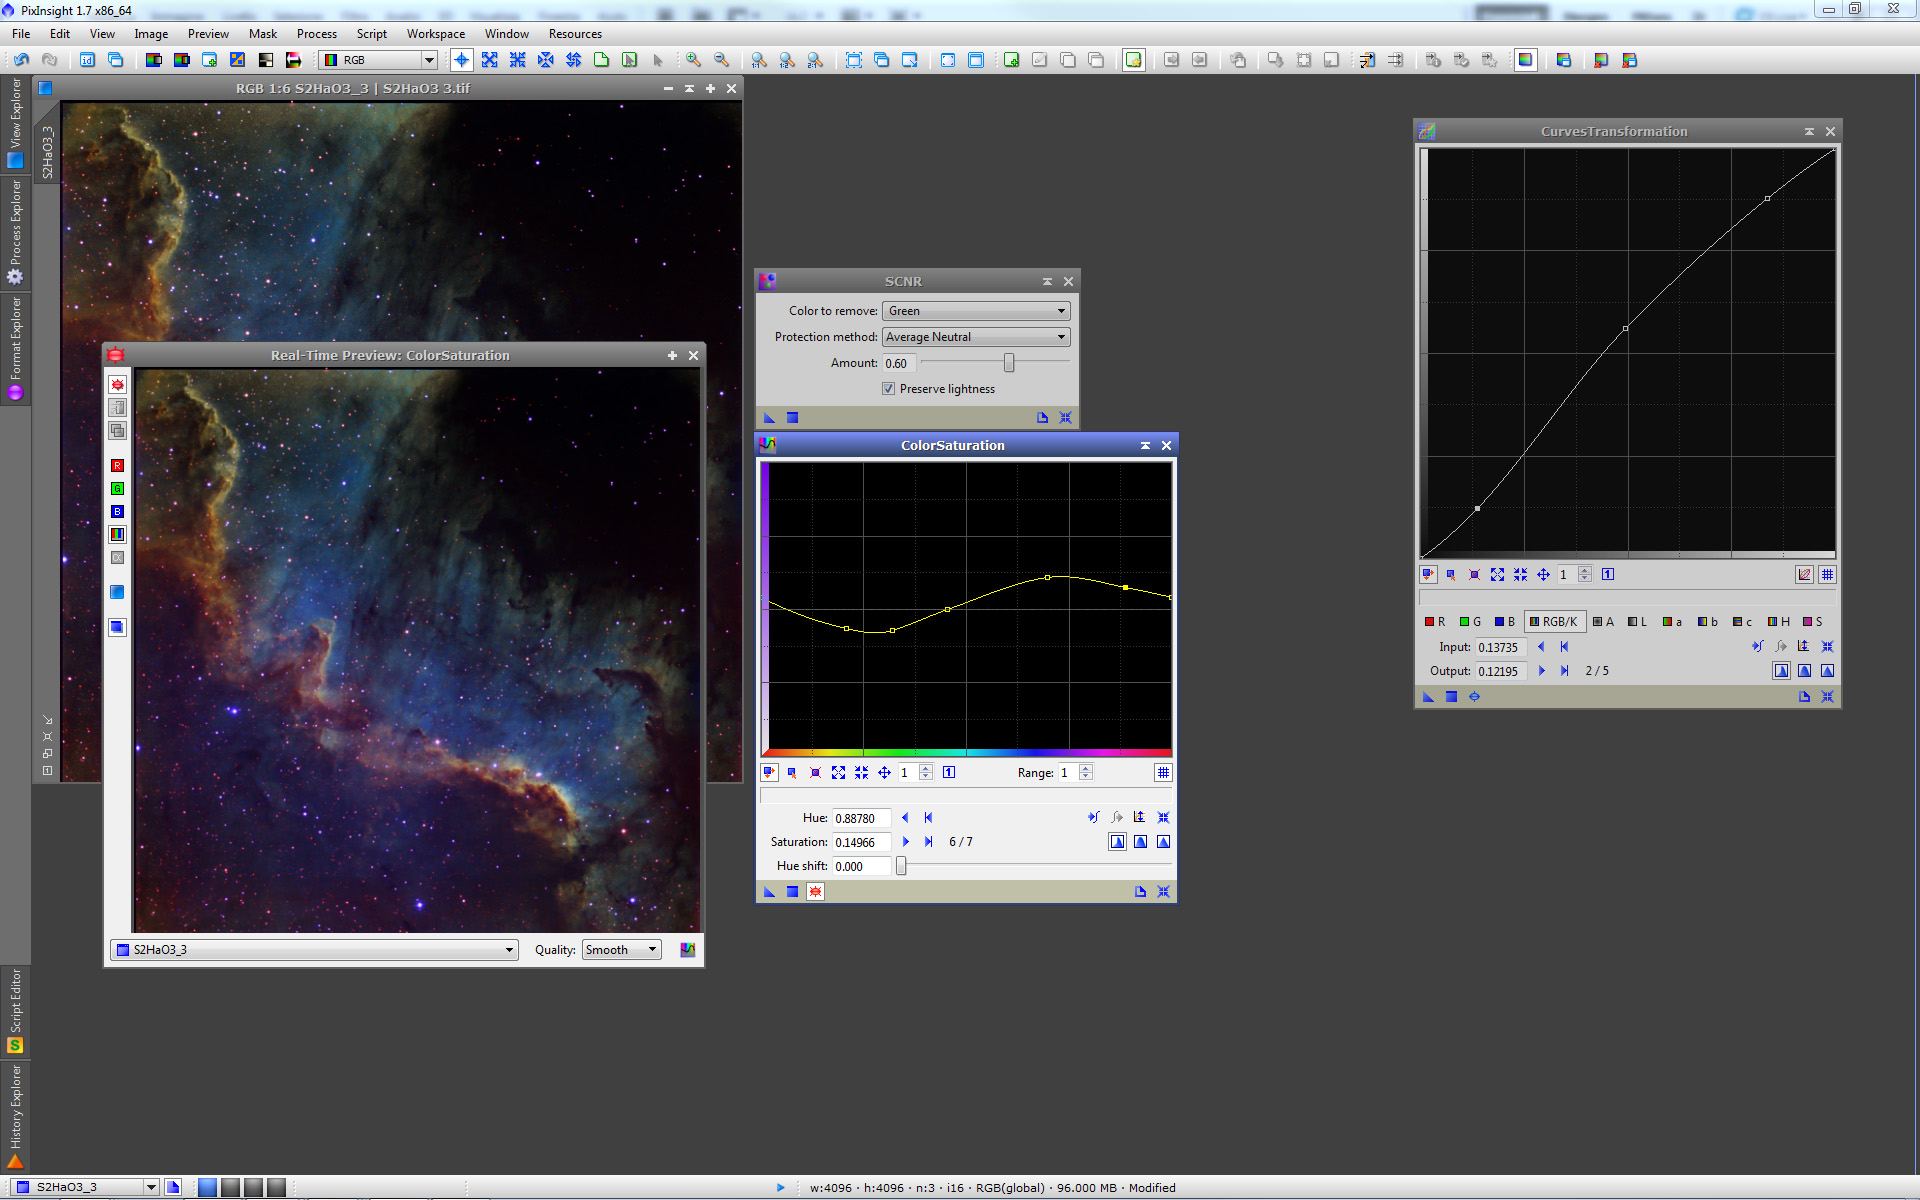Open the Workspace menu
This screenshot has height=1200, width=1920.
pos(435,34)
